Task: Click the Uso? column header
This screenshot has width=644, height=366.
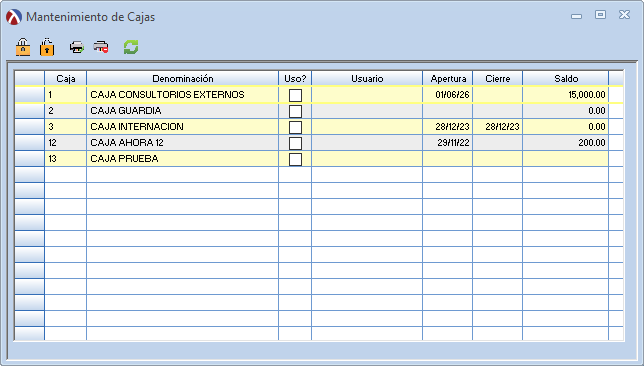Action: point(295,78)
